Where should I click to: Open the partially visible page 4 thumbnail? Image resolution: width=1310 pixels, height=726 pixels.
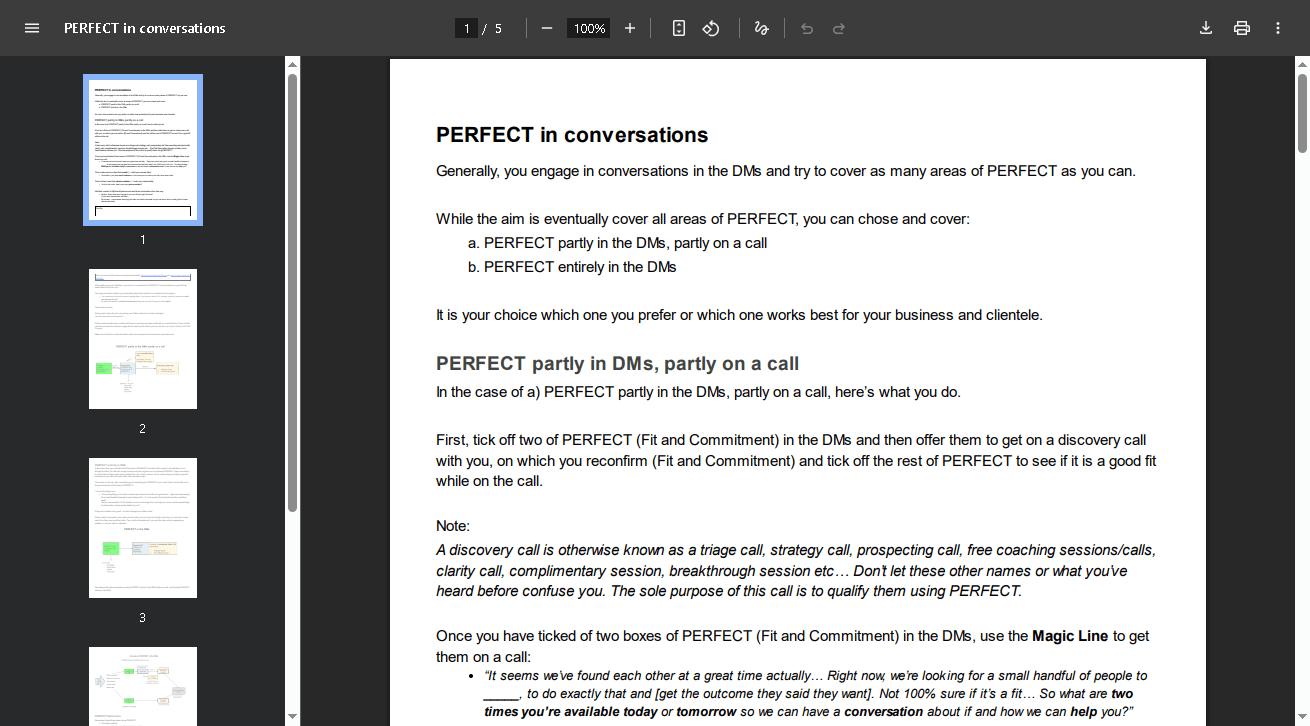click(143, 686)
